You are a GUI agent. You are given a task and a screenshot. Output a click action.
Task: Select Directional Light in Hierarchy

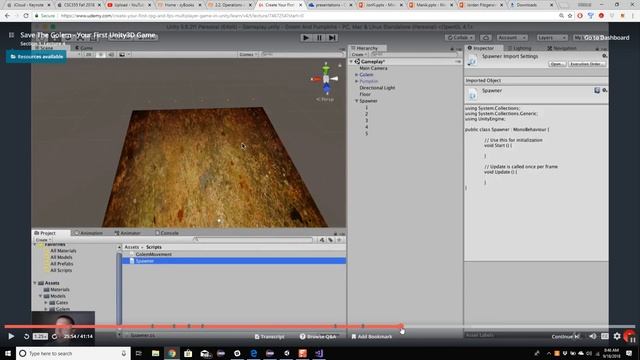[x=377, y=88]
